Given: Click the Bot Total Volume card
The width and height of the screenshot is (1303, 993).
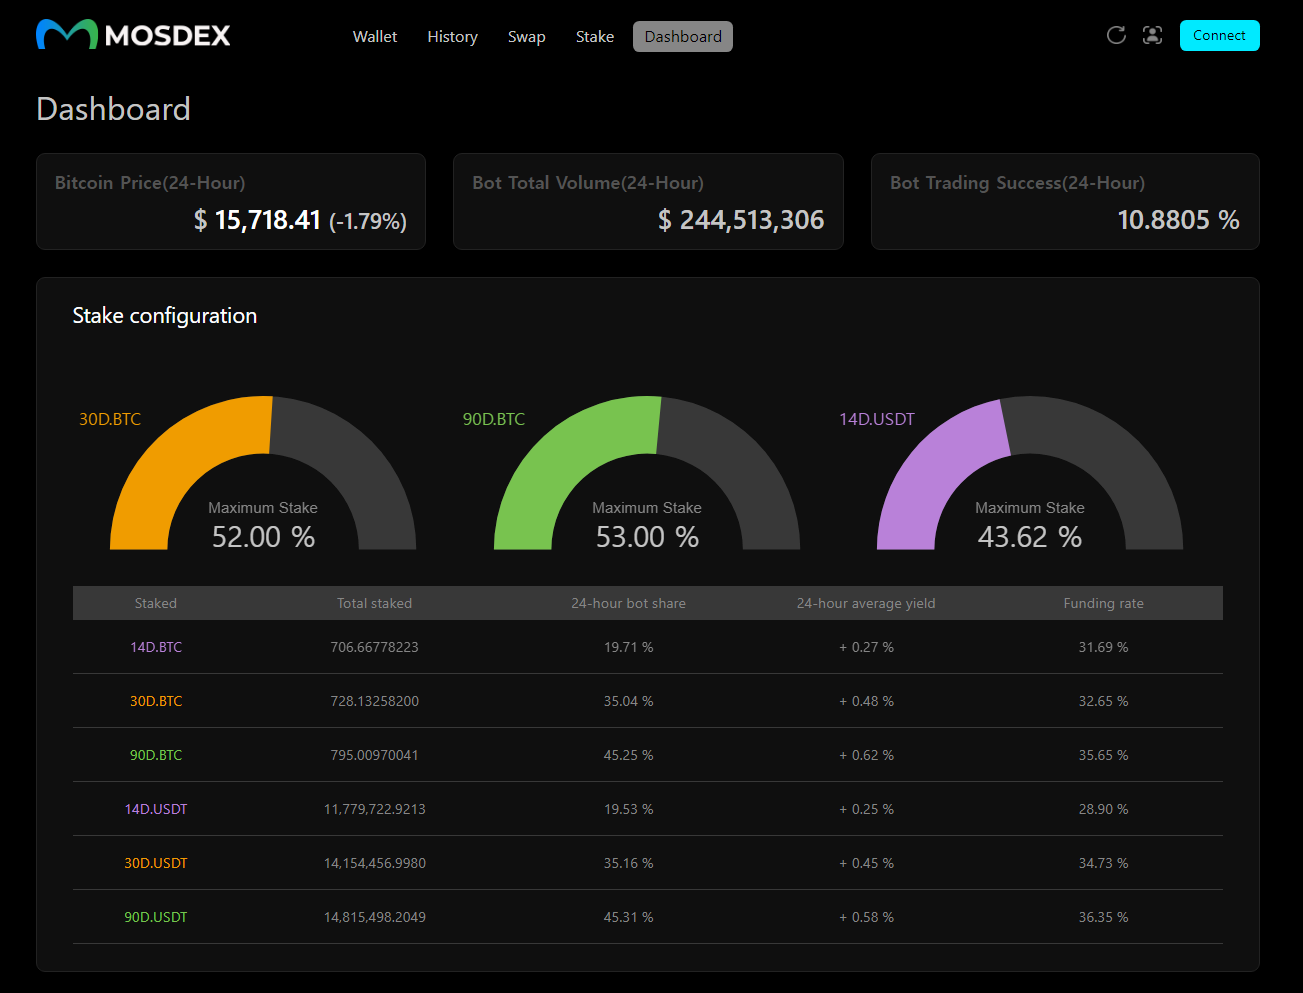Looking at the screenshot, I should point(648,201).
